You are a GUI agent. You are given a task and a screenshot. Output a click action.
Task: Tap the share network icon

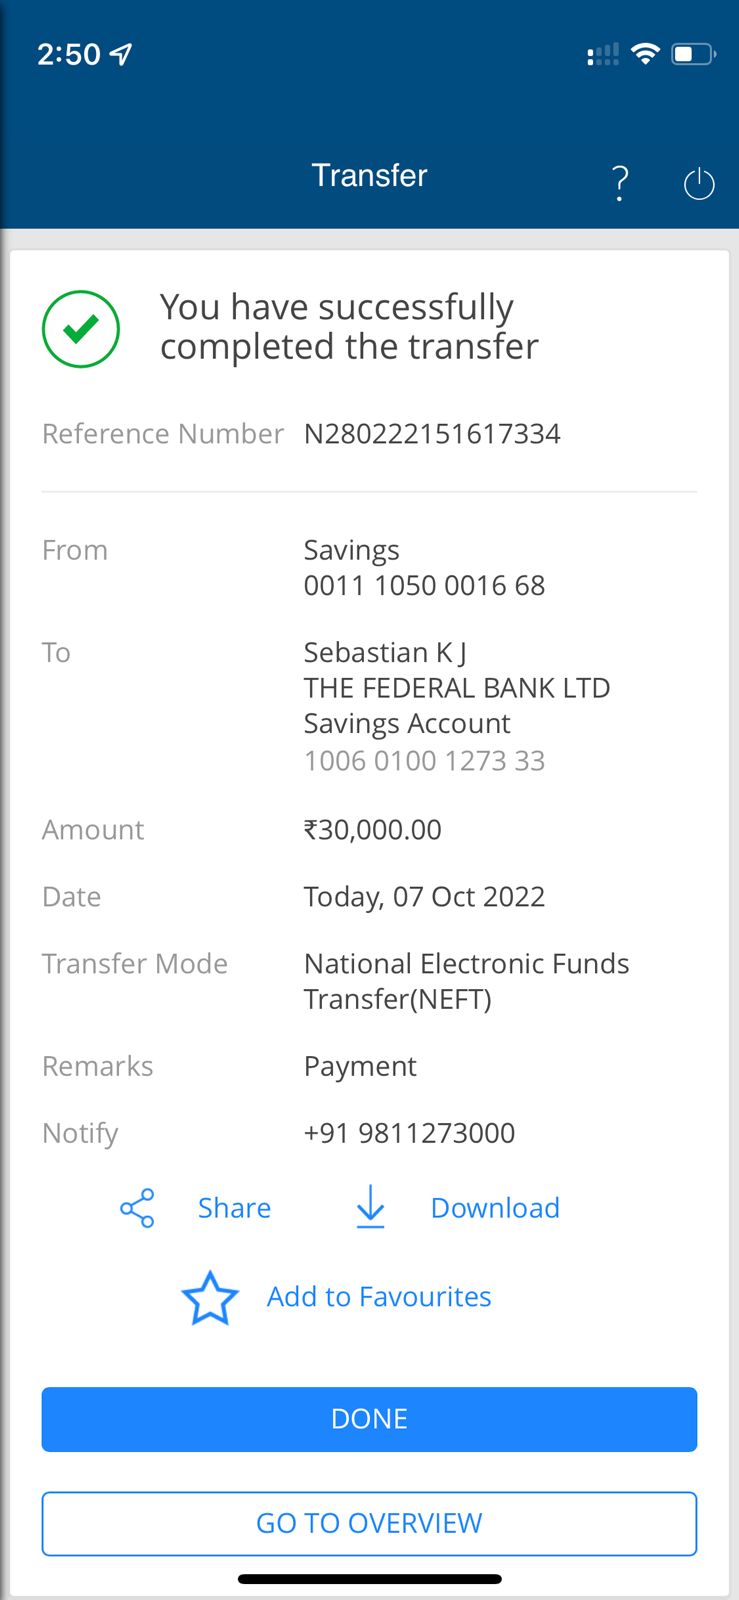click(x=137, y=1208)
